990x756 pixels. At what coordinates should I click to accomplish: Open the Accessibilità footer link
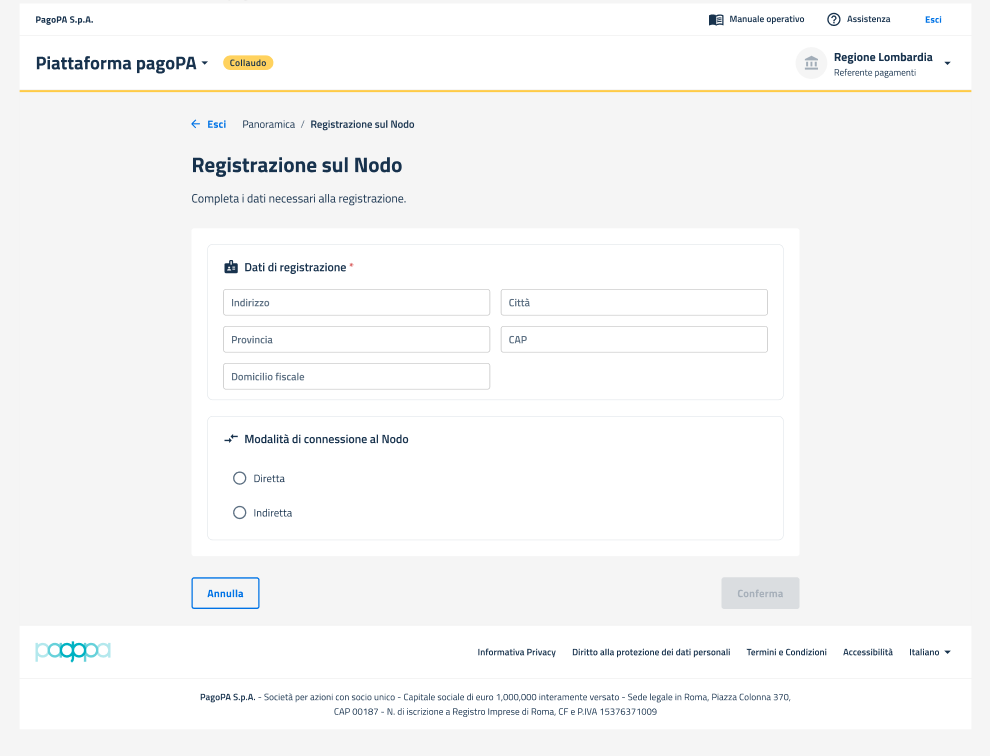[x=867, y=652]
